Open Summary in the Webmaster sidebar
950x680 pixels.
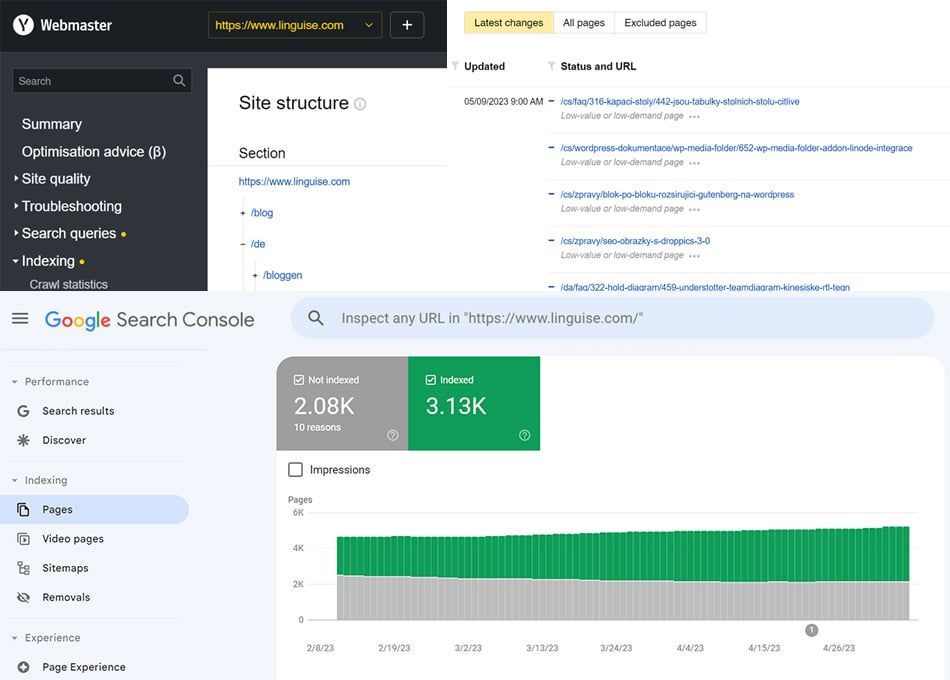click(52, 124)
